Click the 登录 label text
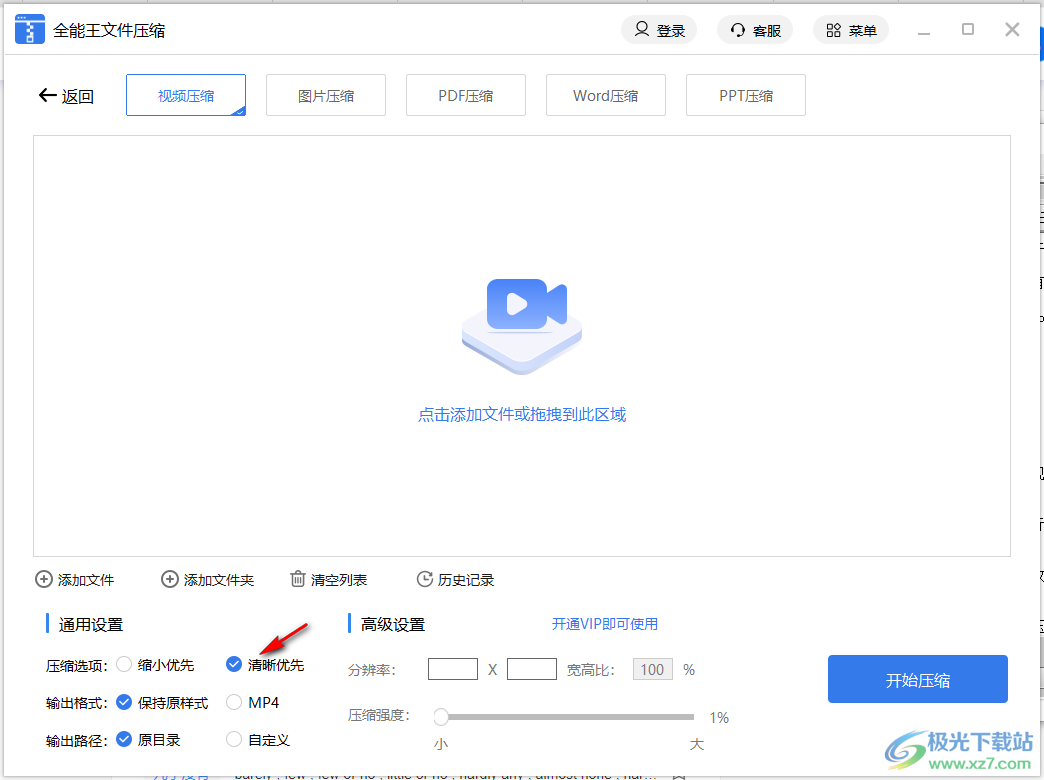Viewport: 1044px width, 780px height. (670, 31)
